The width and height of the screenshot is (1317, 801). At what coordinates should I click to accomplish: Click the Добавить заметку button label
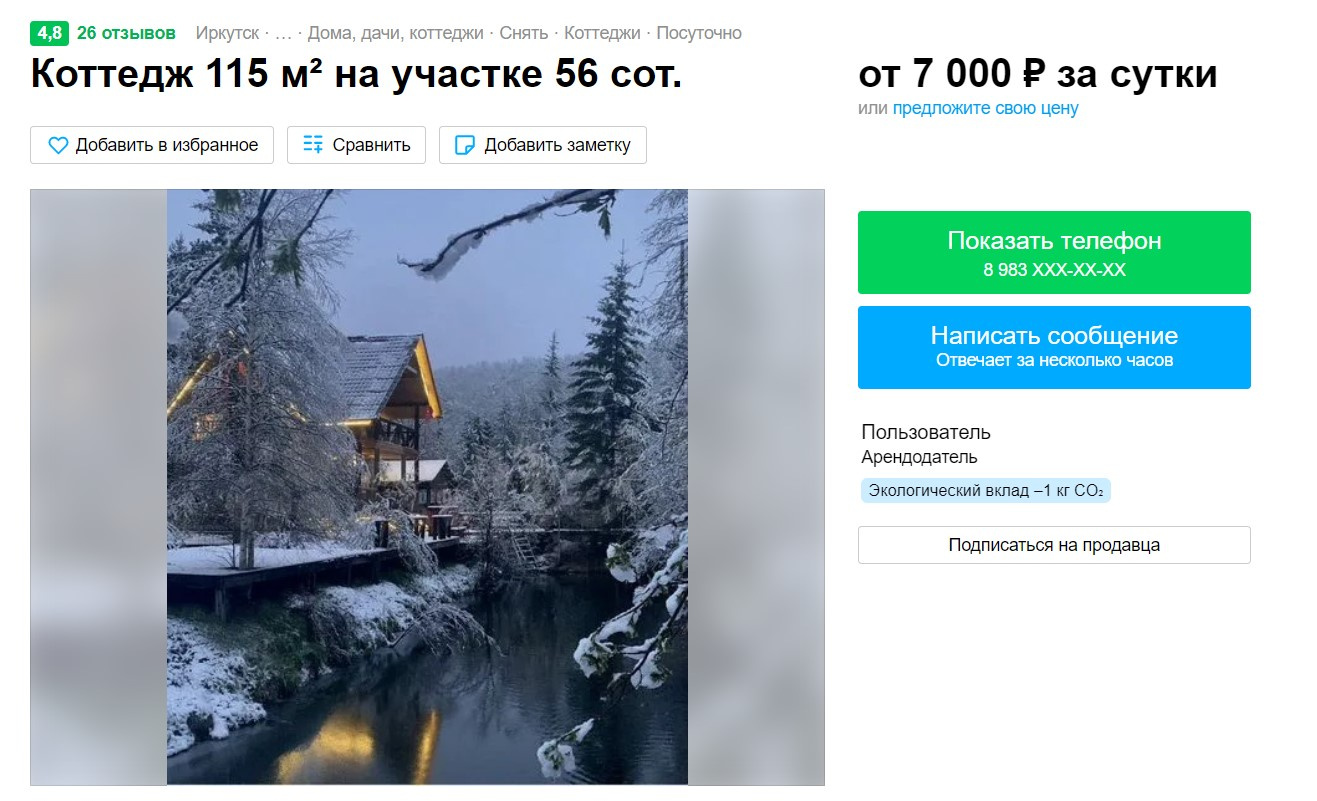coord(557,145)
